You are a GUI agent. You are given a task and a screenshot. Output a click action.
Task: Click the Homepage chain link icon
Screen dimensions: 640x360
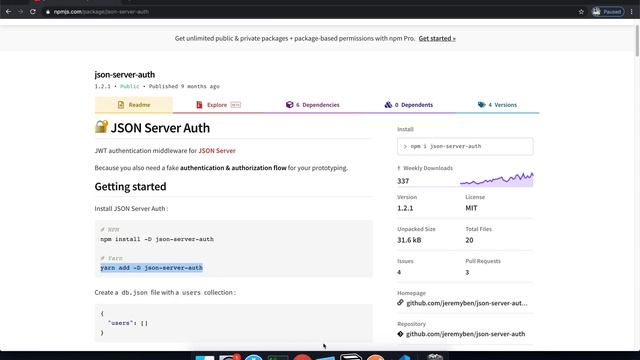[400, 303]
